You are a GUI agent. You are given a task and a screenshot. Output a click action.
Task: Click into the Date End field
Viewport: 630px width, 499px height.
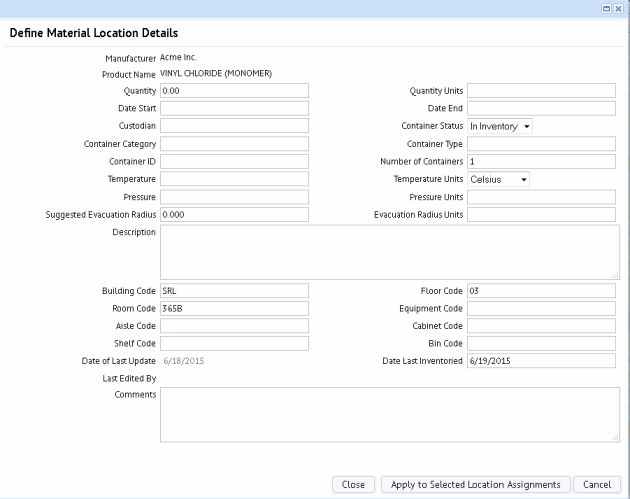(x=541, y=108)
